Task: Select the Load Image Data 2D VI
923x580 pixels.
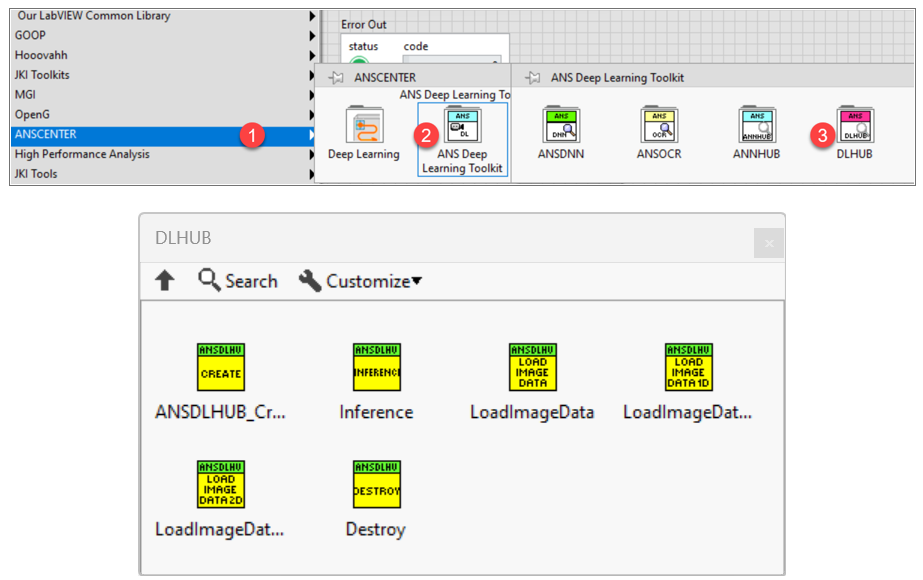Action: [x=221, y=484]
